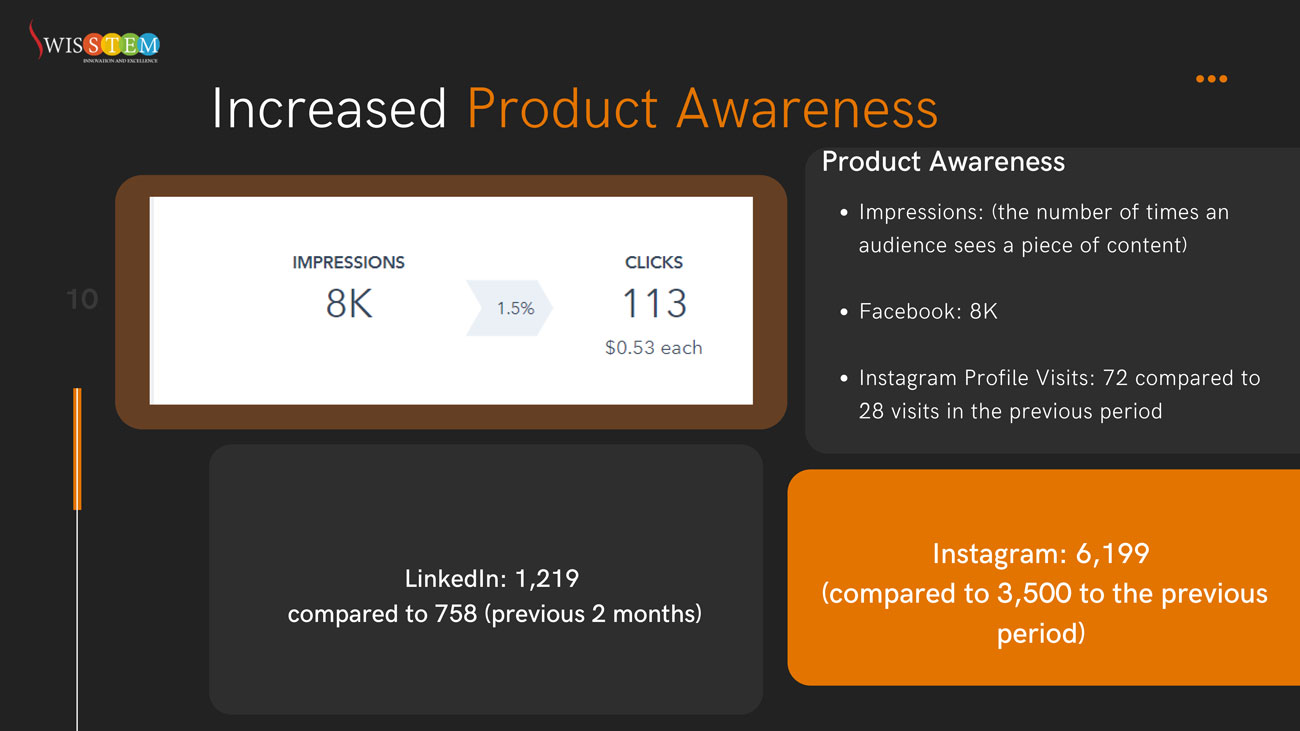Click the $0.53 each cost text
1300x731 pixels.
(654, 348)
